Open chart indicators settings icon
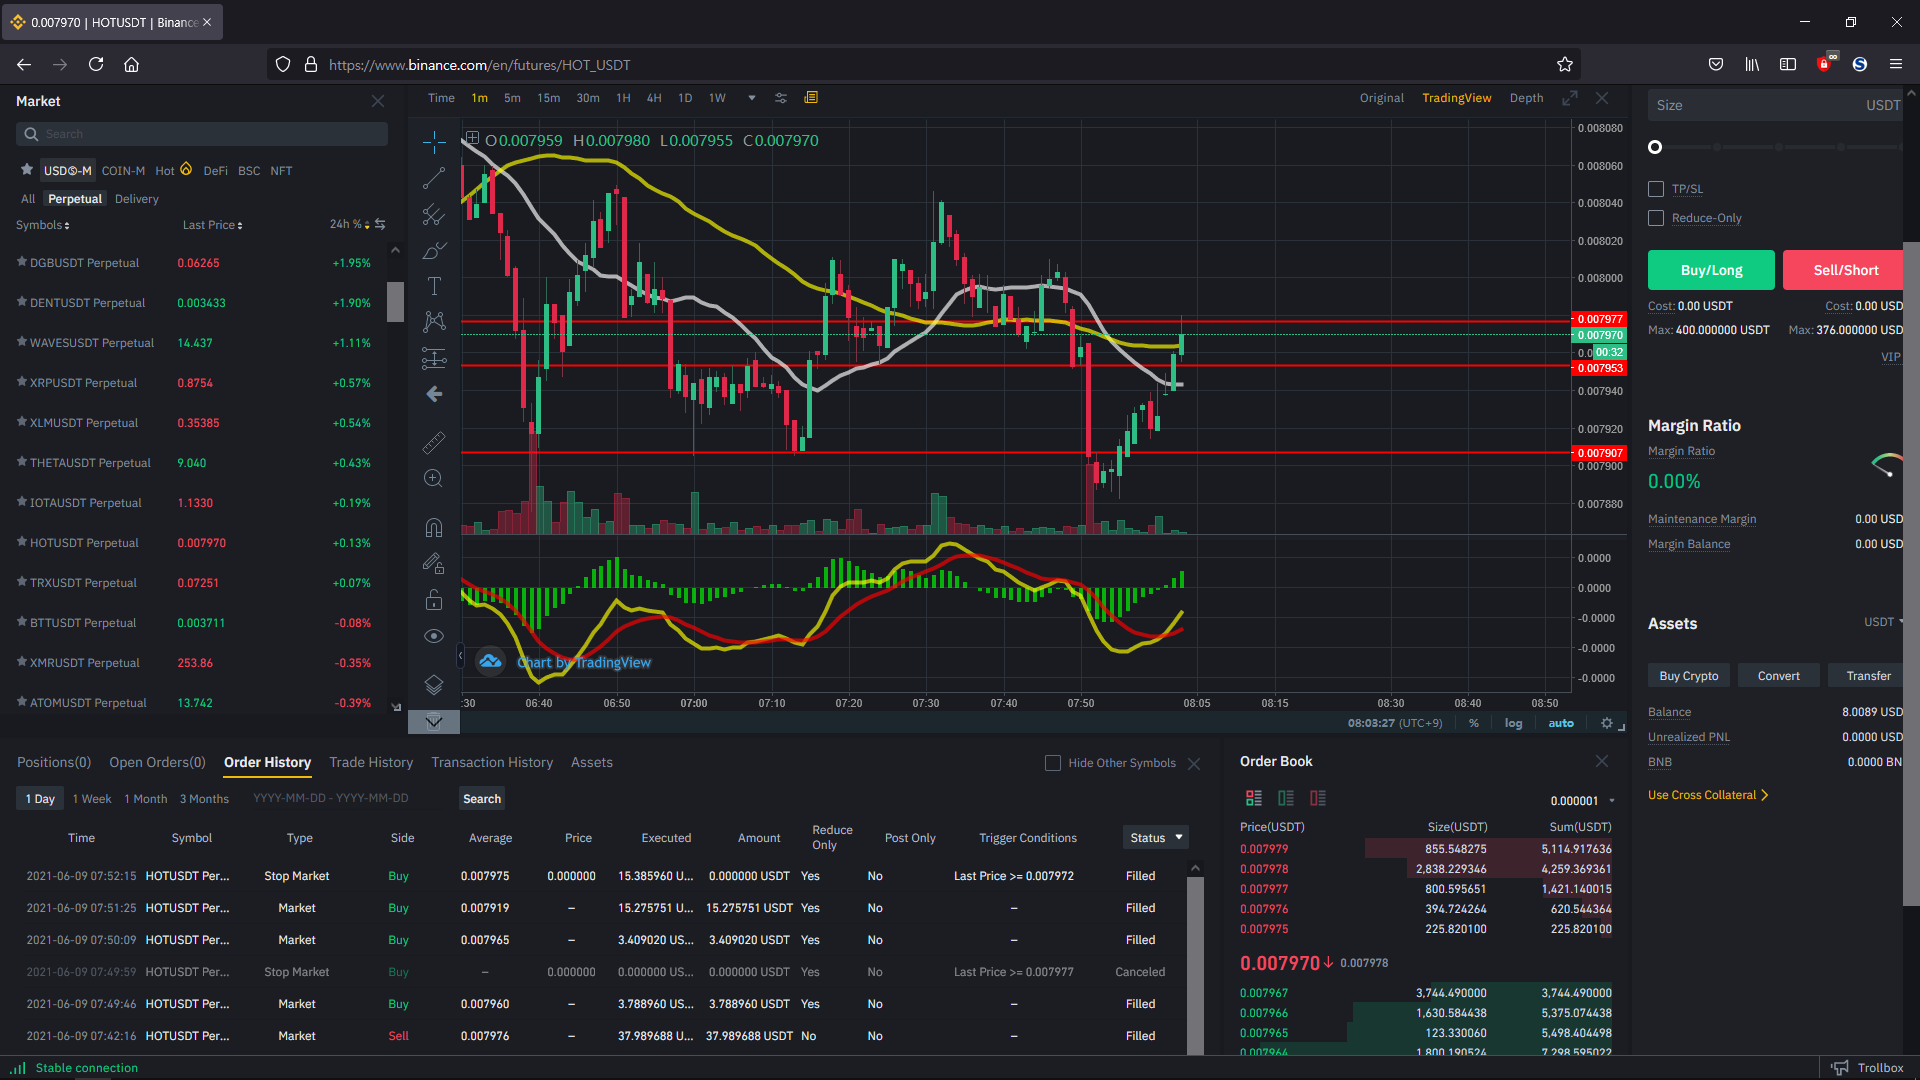Viewport: 1920px width, 1080px height. [781, 98]
